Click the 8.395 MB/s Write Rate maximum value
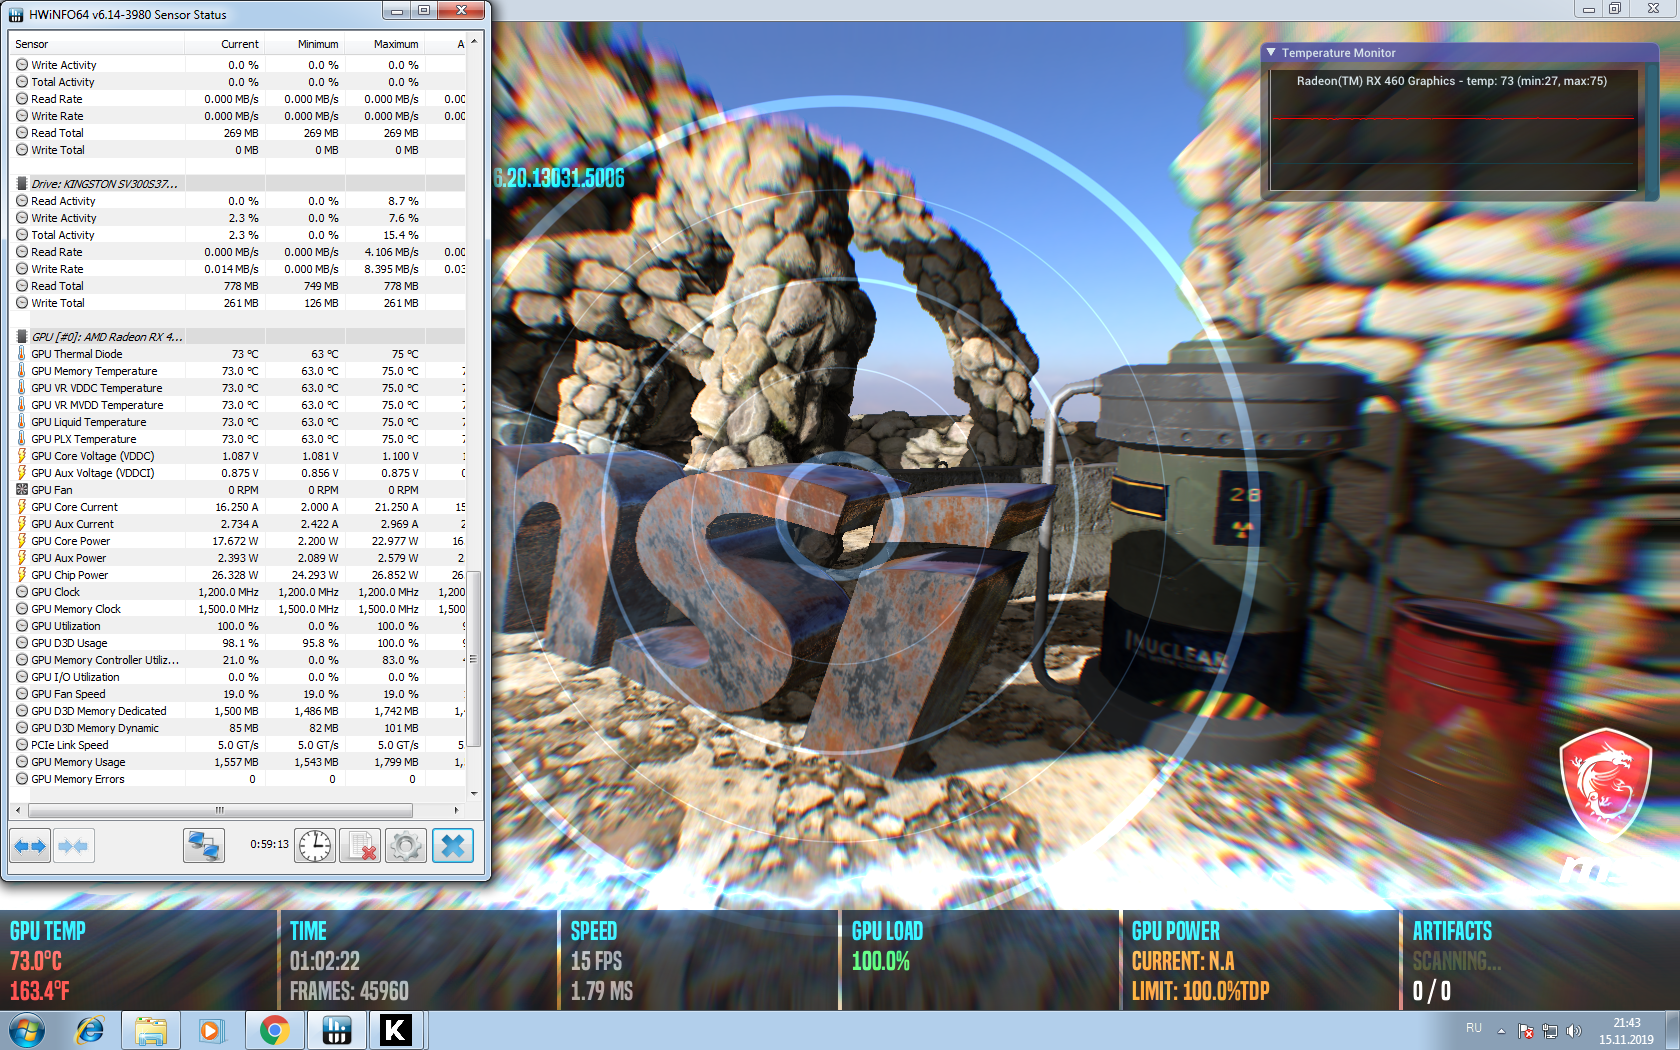 pos(391,269)
